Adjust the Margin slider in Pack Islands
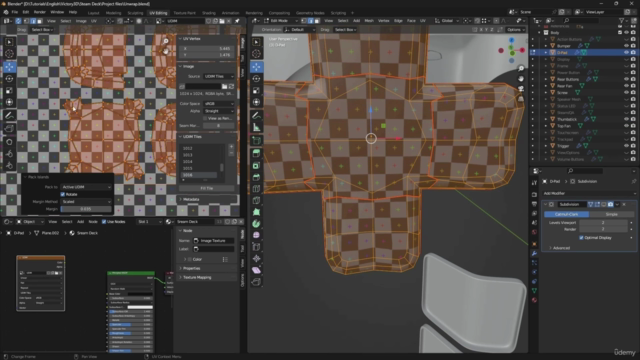Viewport: 640px width, 360px height. coord(86,209)
